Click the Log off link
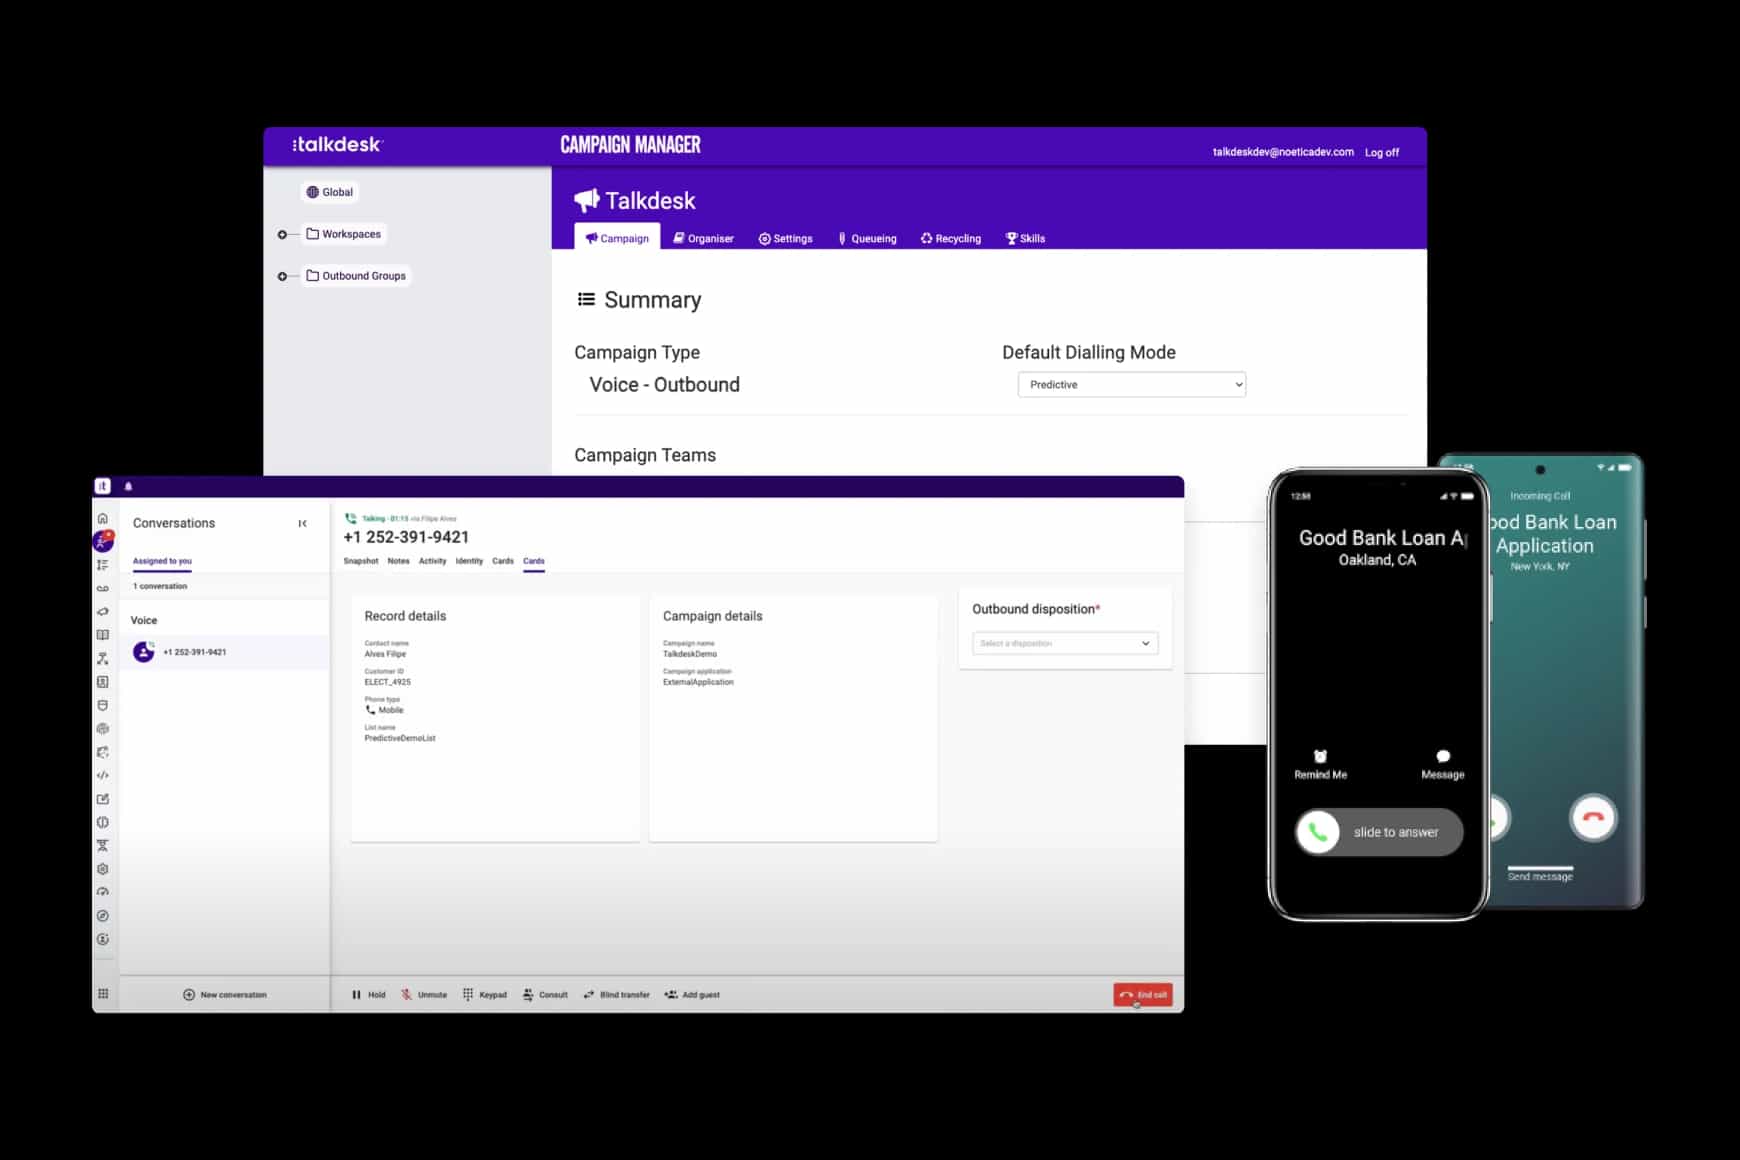Viewport: 1740px width, 1160px height. (1381, 153)
